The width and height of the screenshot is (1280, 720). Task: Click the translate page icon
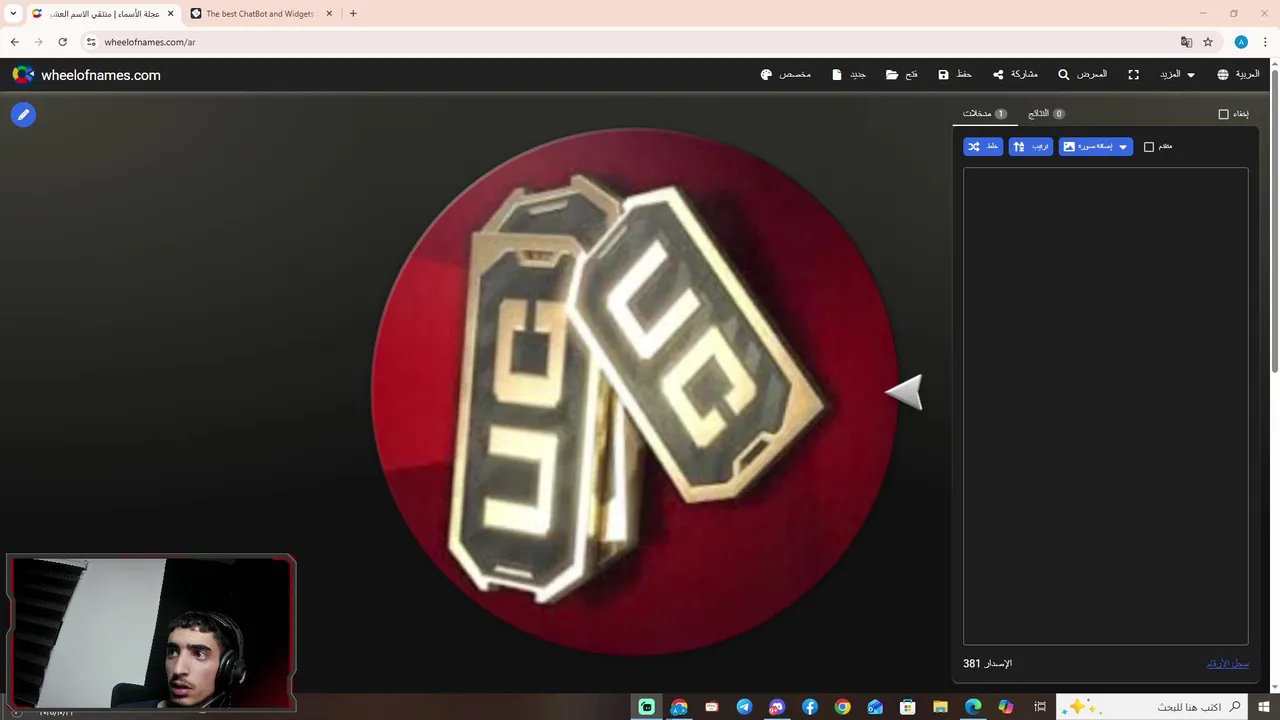pyautogui.click(x=1186, y=42)
